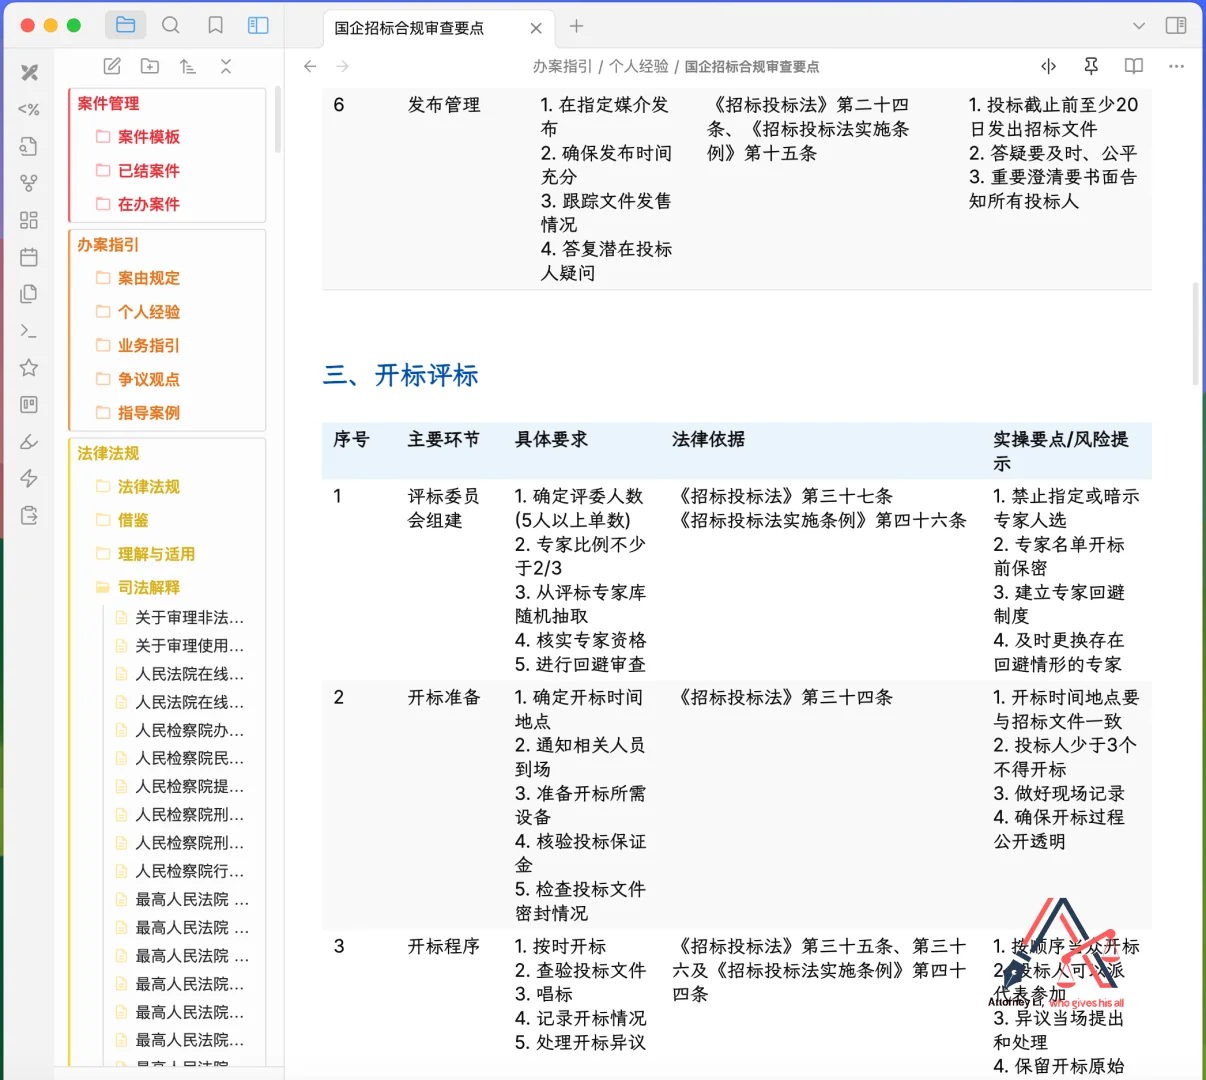This screenshot has height=1080, width=1206.
Task: Open the terminal icon in the left dock
Action: (28, 331)
